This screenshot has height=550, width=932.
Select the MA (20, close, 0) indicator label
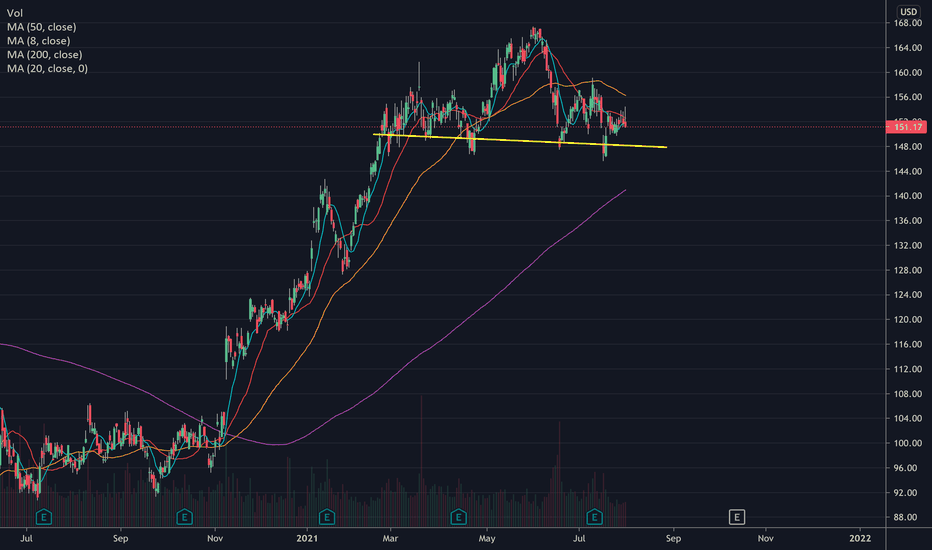[x=48, y=68]
